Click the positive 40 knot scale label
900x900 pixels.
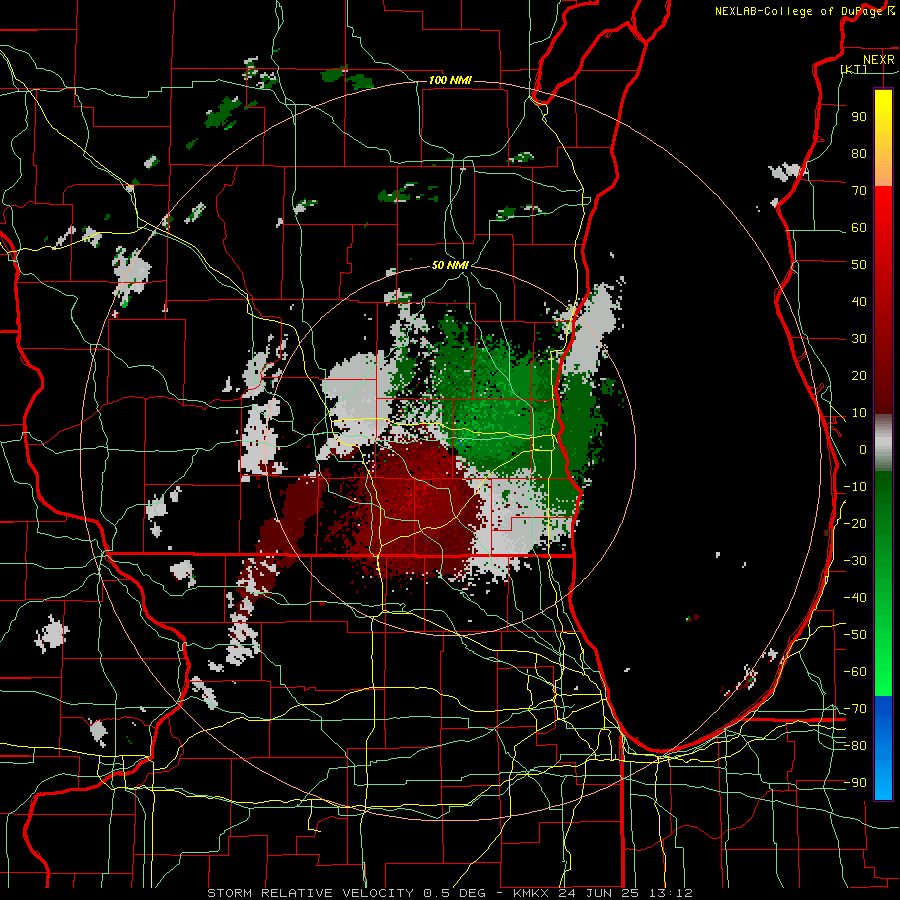point(859,301)
